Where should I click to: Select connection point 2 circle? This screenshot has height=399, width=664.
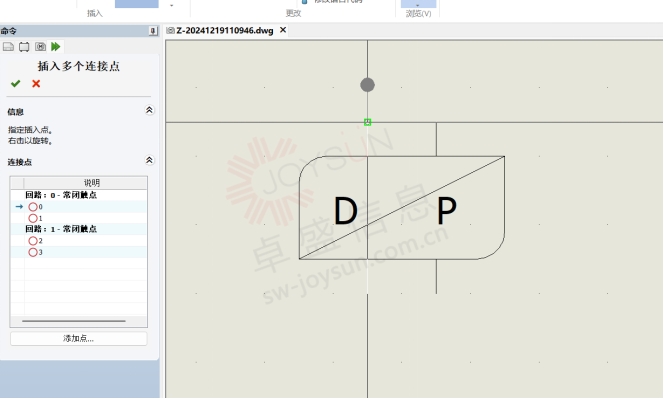[x=33, y=241]
